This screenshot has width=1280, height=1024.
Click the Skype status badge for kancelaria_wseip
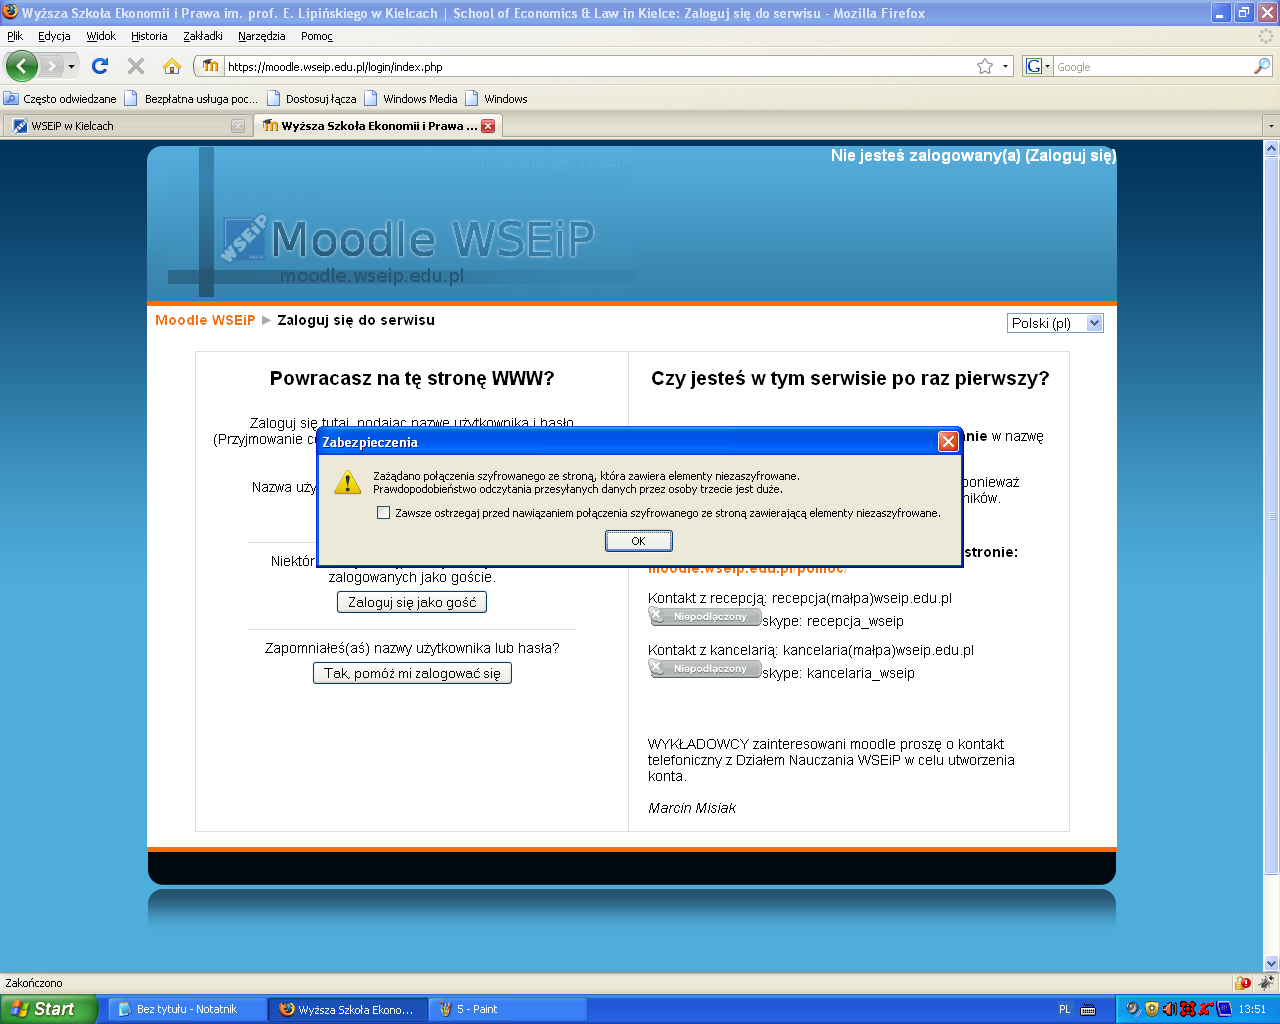705,668
